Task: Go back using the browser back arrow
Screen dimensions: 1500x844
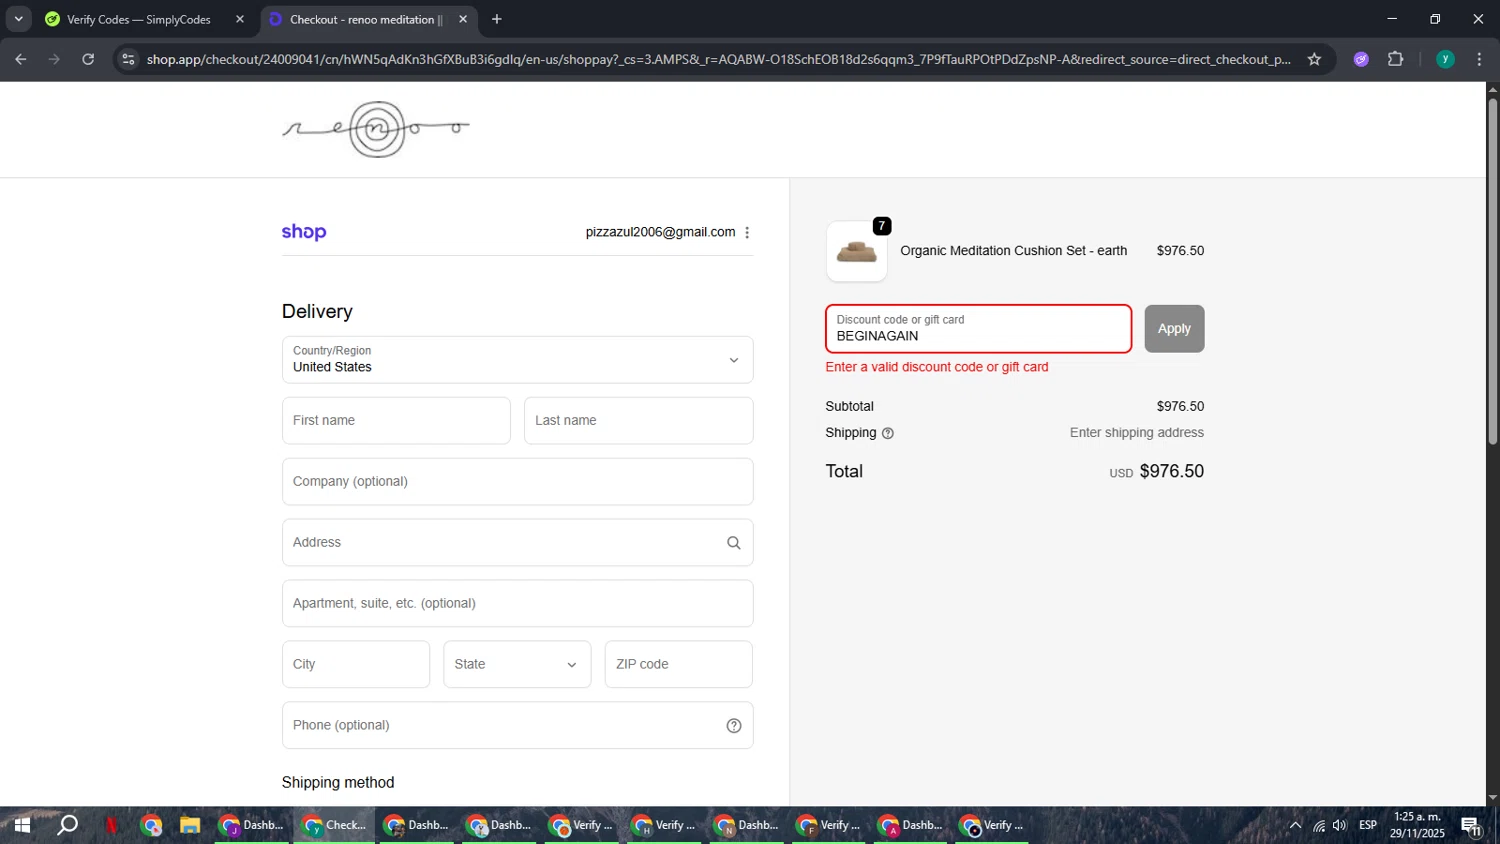Action: tap(21, 59)
